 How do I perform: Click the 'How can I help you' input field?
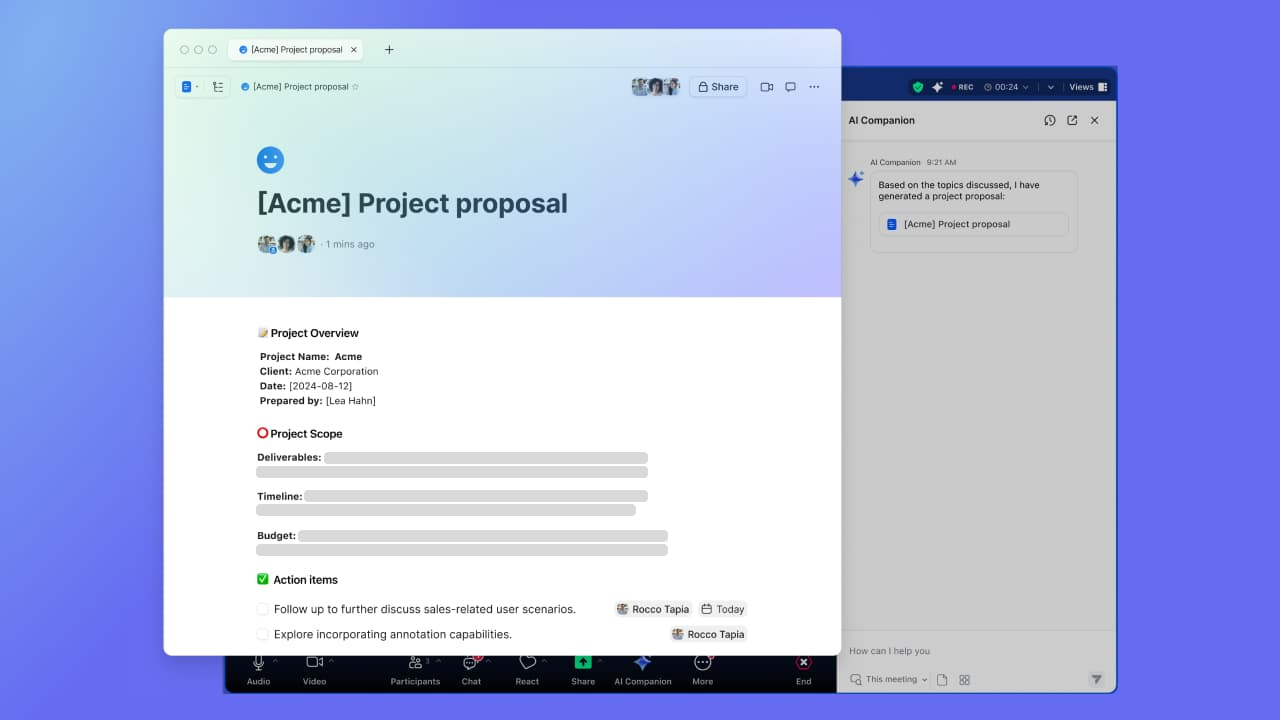[x=960, y=651]
